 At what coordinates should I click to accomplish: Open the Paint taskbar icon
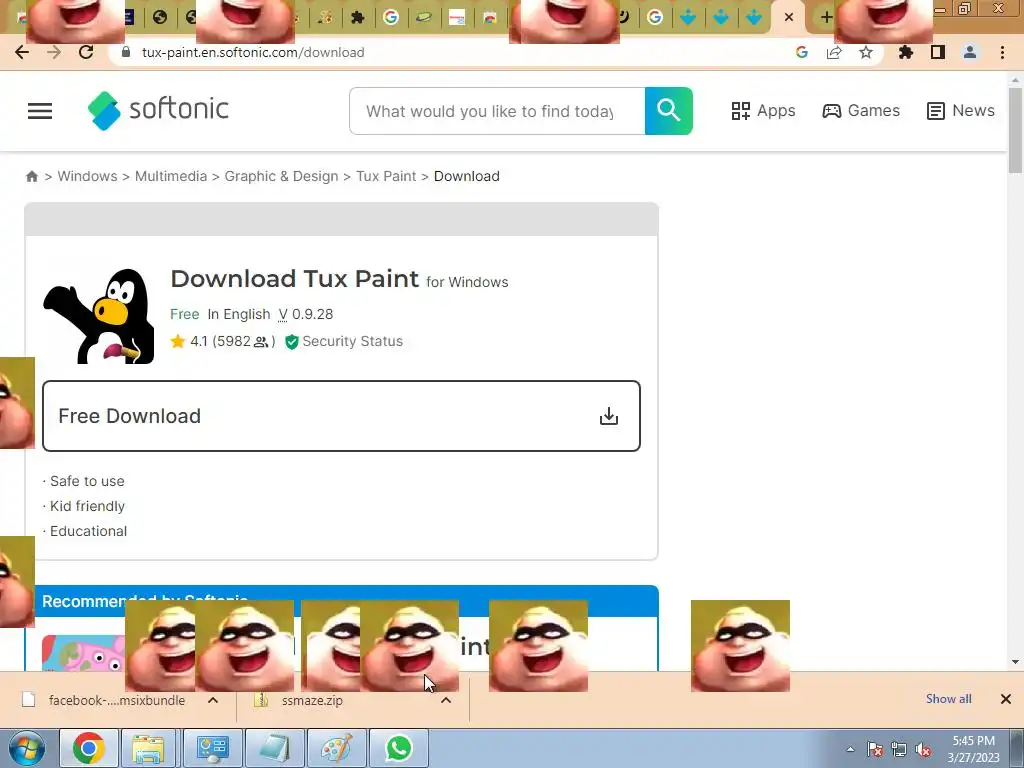[x=336, y=748]
